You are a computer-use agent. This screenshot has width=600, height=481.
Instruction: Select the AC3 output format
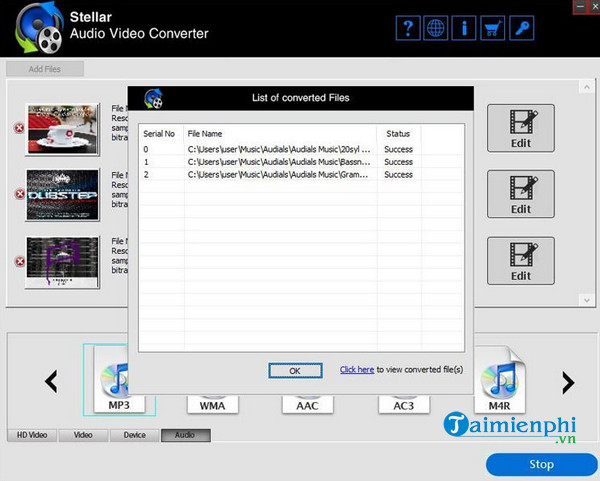404,405
